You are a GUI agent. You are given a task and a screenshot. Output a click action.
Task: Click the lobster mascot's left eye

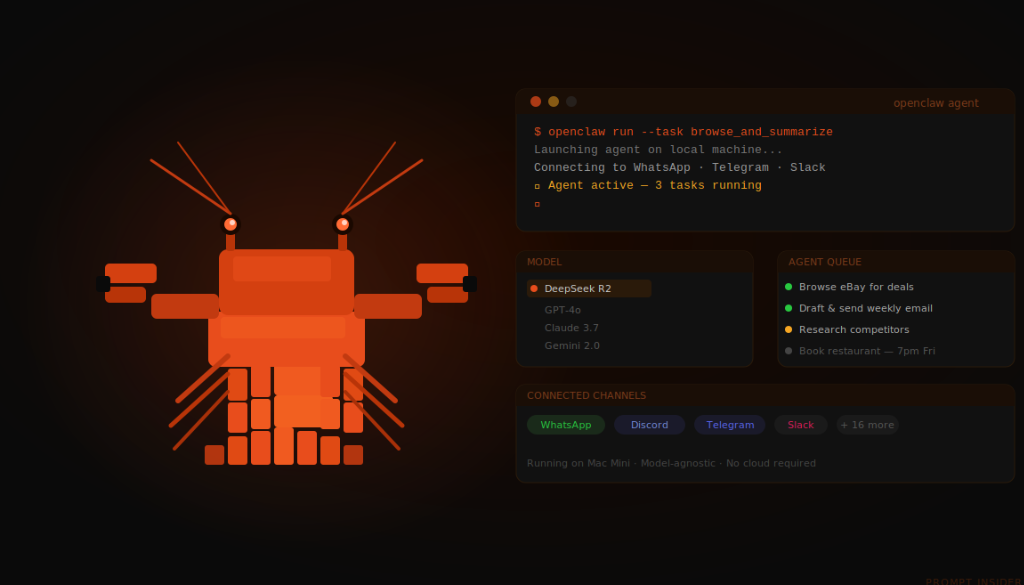[x=231, y=225]
